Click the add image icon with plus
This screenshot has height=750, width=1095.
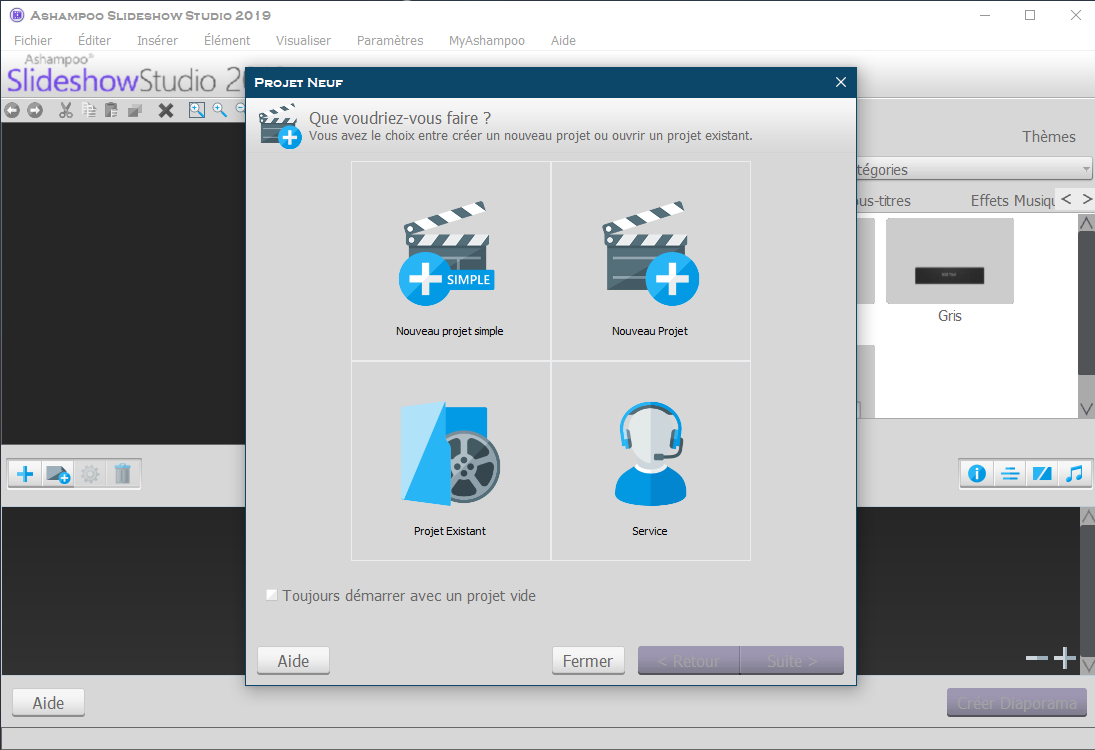pos(58,474)
